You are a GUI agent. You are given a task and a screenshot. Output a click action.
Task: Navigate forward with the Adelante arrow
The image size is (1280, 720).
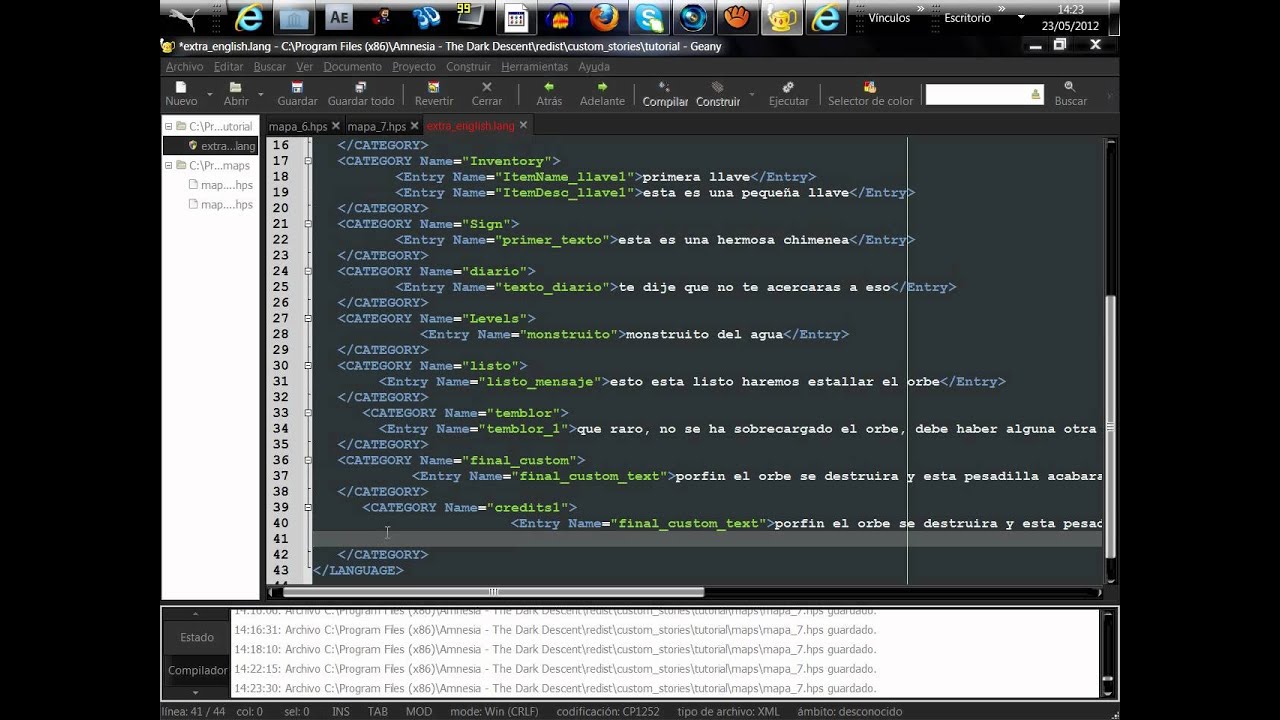[602, 94]
